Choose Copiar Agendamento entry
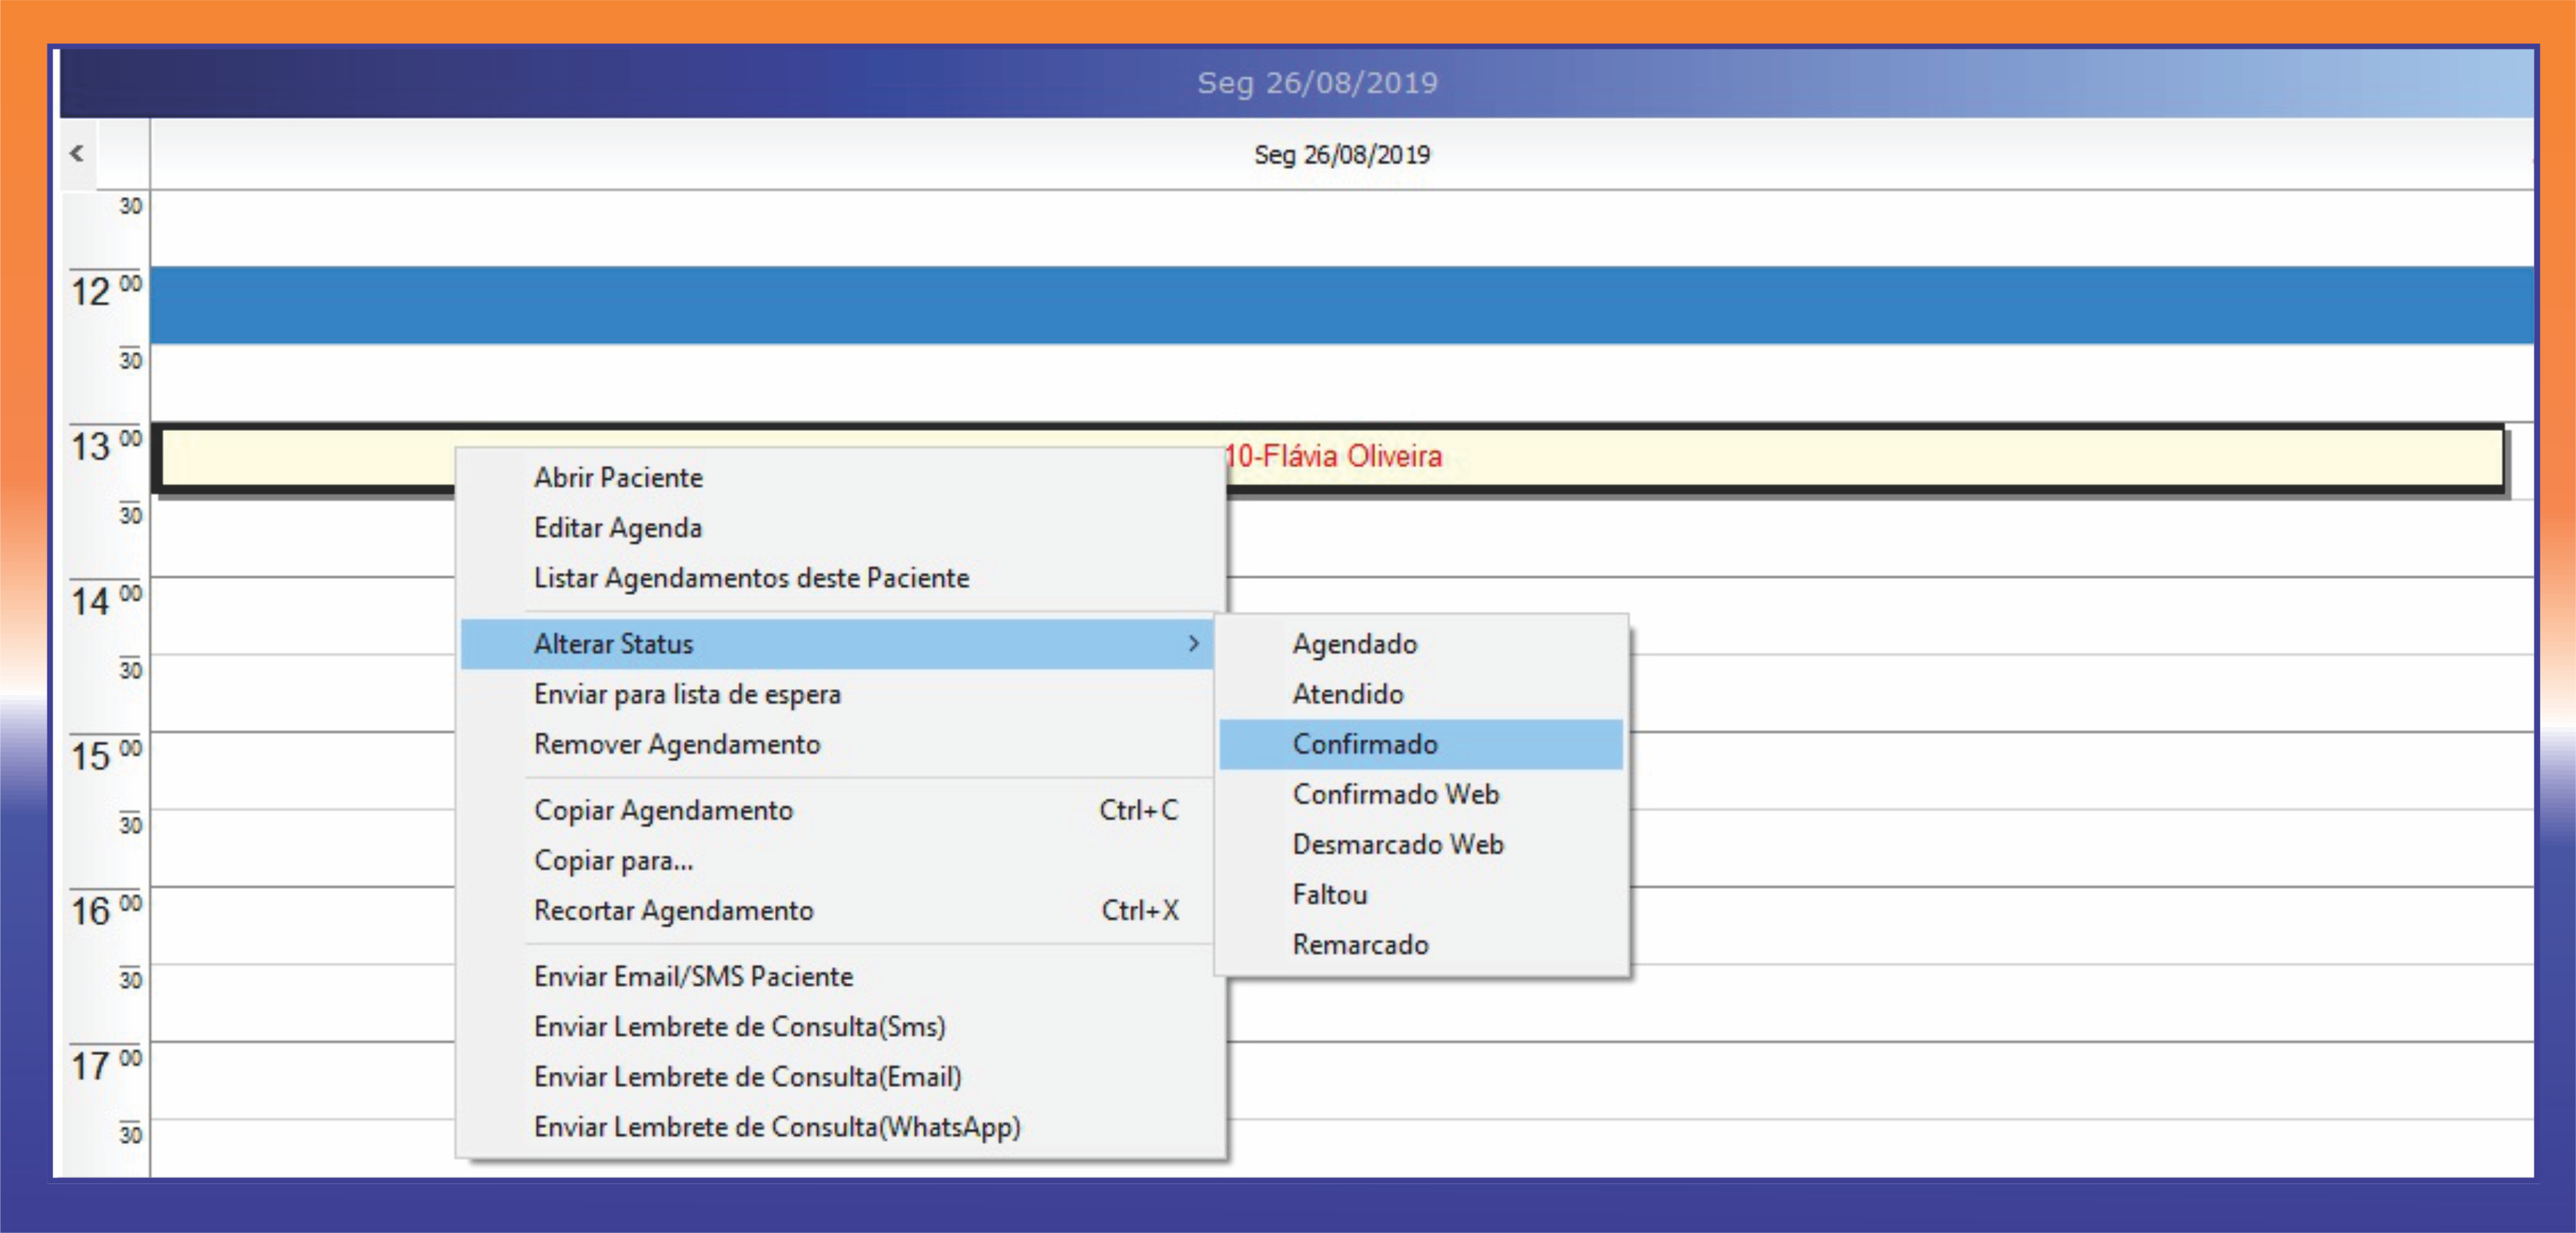Screen dimensions: 2576x1233 coord(662,809)
